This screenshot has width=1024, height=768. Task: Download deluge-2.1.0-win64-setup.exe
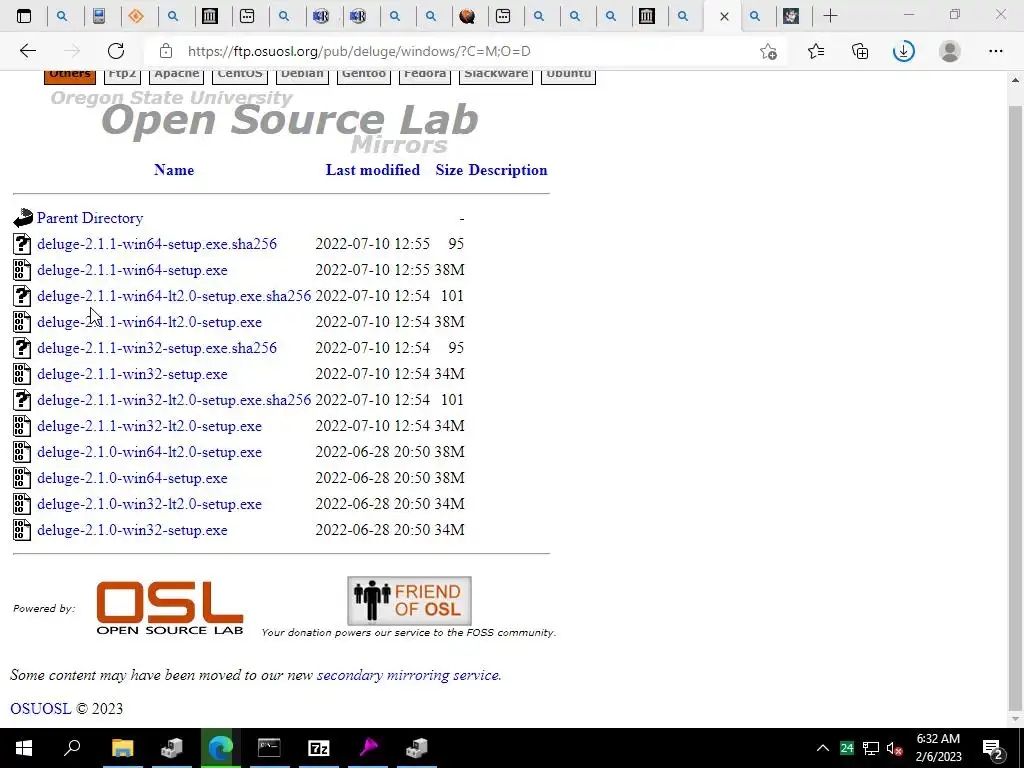click(133, 478)
